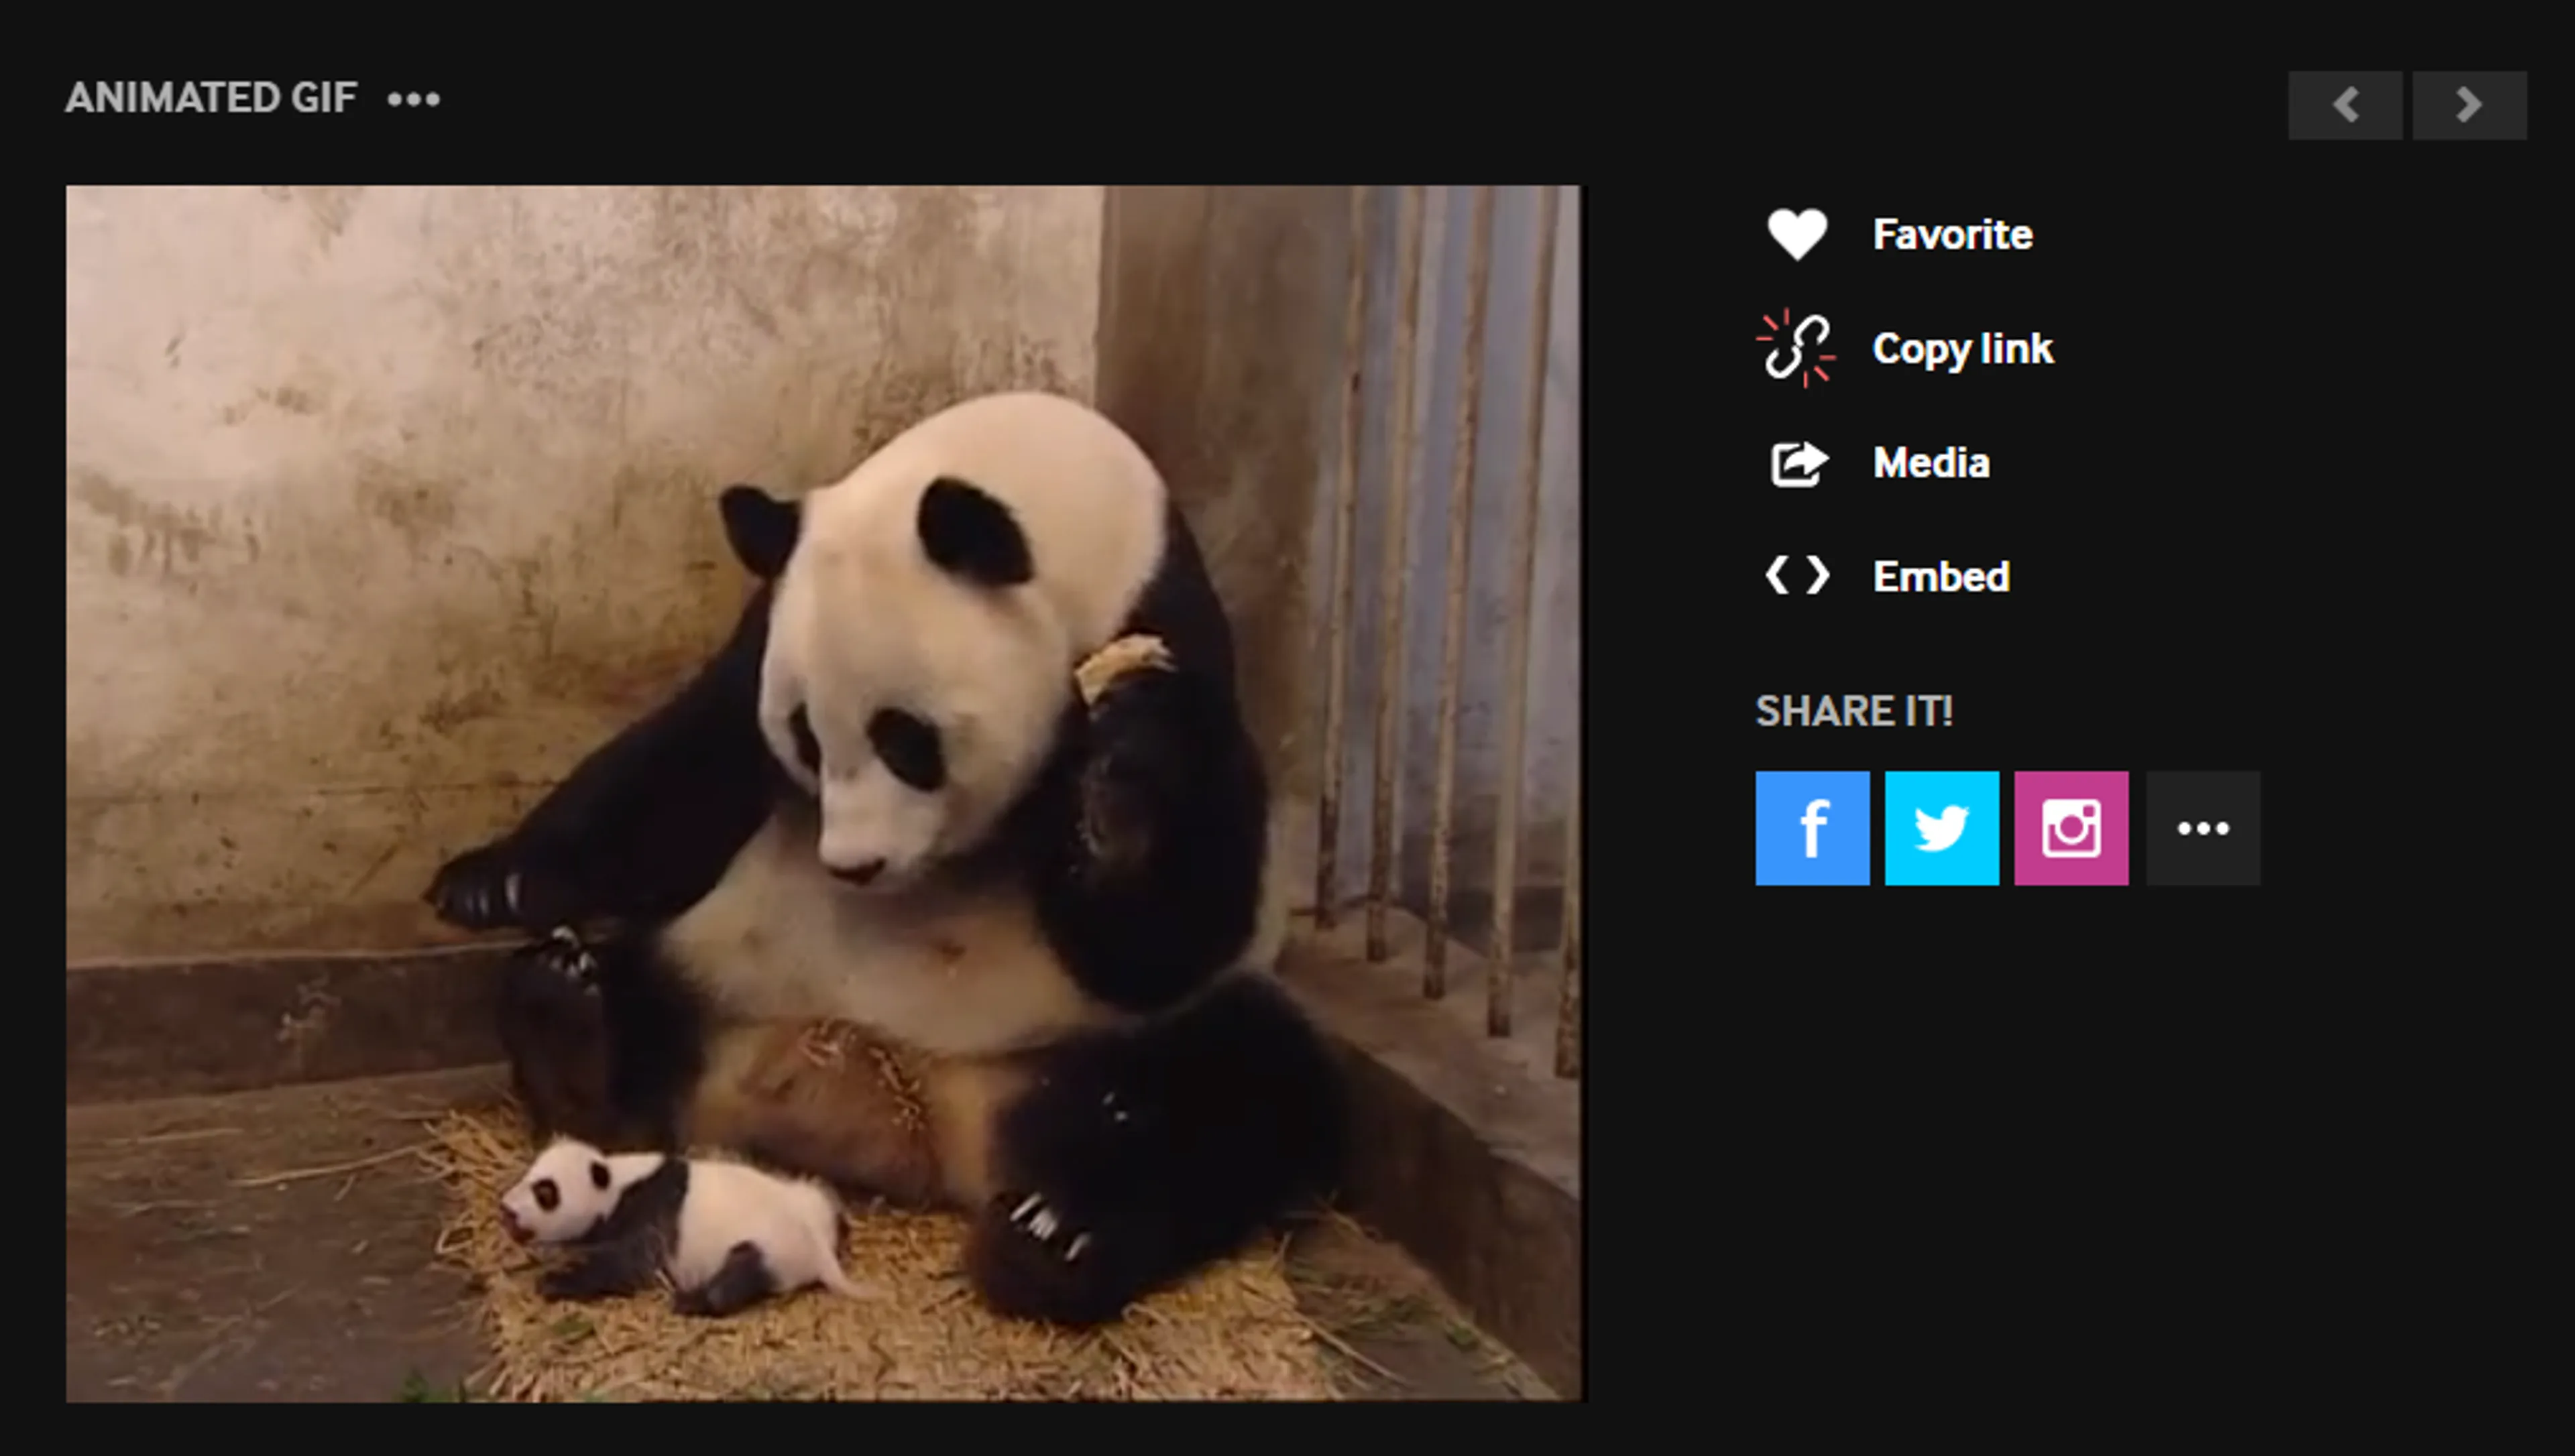This screenshot has width=2575, height=1456.
Task: Click the panda animated GIF image
Action: pyautogui.click(x=823, y=793)
